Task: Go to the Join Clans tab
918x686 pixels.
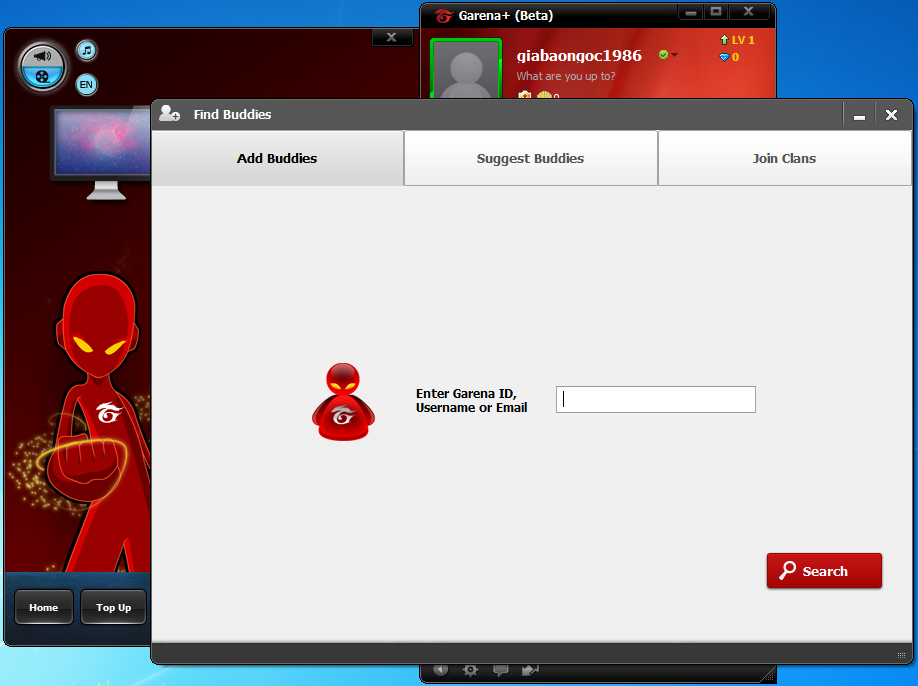Action: click(x=784, y=158)
